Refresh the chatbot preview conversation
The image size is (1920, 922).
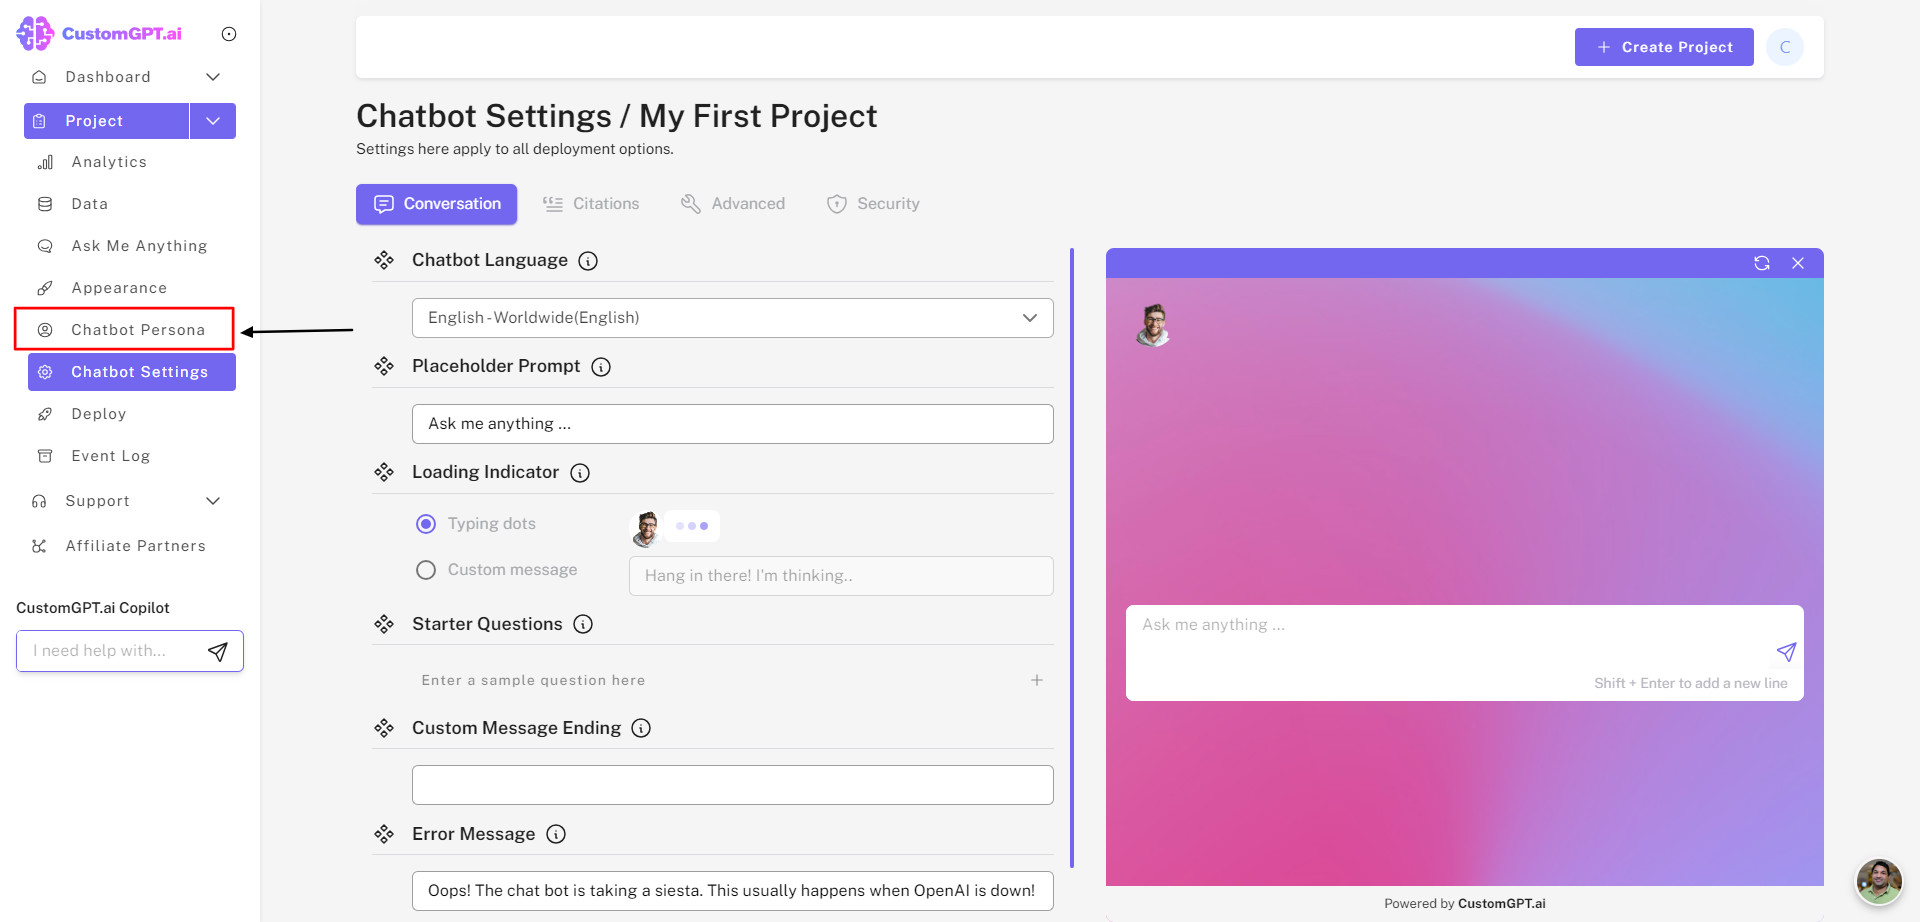pyautogui.click(x=1762, y=263)
